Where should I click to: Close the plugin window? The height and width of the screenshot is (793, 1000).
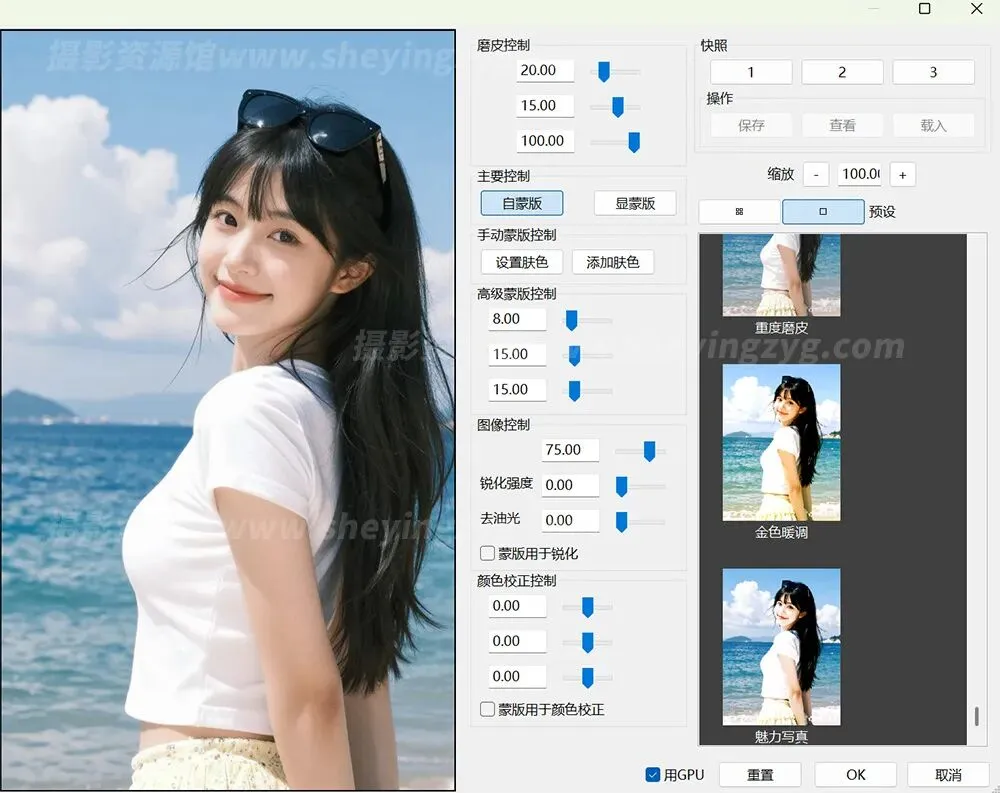pyautogui.click(x=976, y=8)
